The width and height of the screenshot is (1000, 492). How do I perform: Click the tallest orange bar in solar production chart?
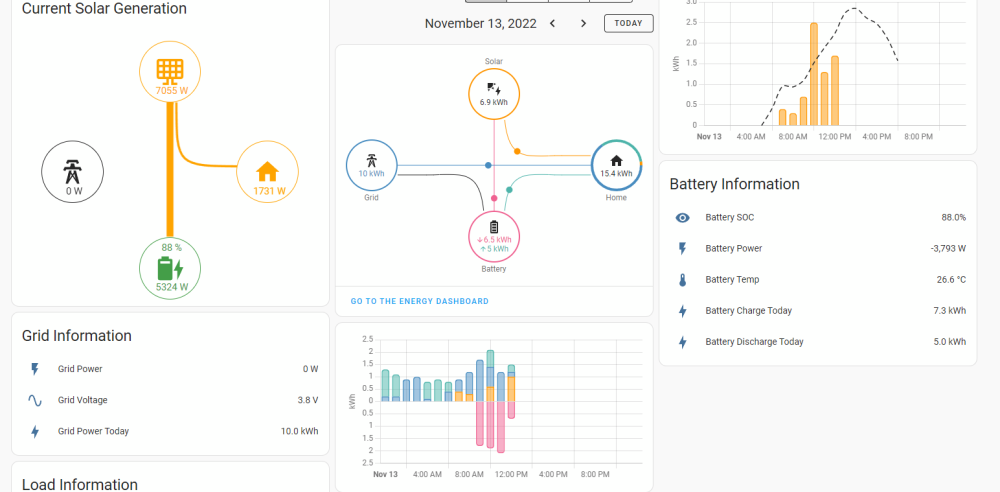[814, 74]
